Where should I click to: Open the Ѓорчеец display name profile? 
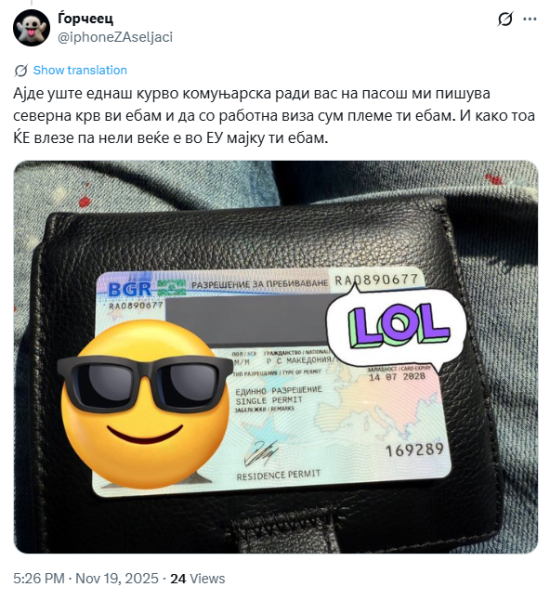[85, 19]
